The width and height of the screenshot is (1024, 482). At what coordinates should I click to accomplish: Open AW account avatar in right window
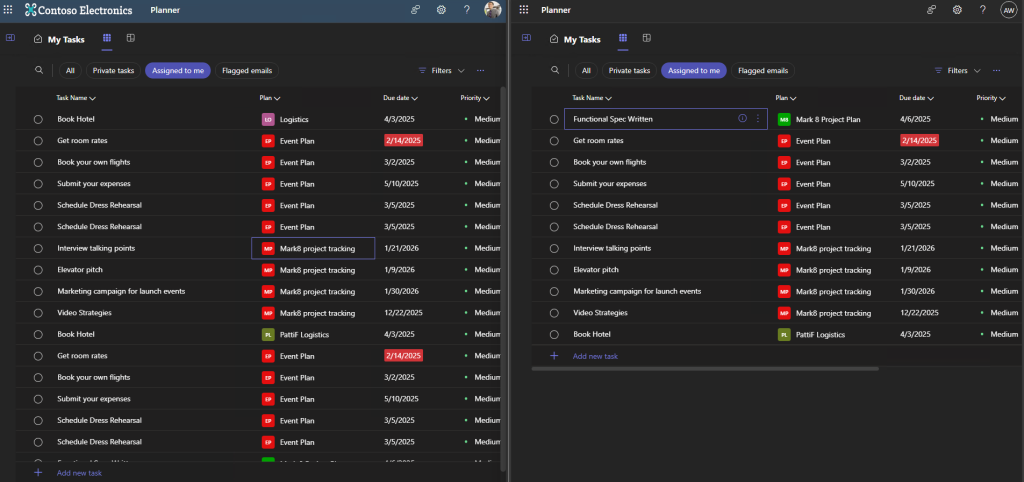[1008, 10]
